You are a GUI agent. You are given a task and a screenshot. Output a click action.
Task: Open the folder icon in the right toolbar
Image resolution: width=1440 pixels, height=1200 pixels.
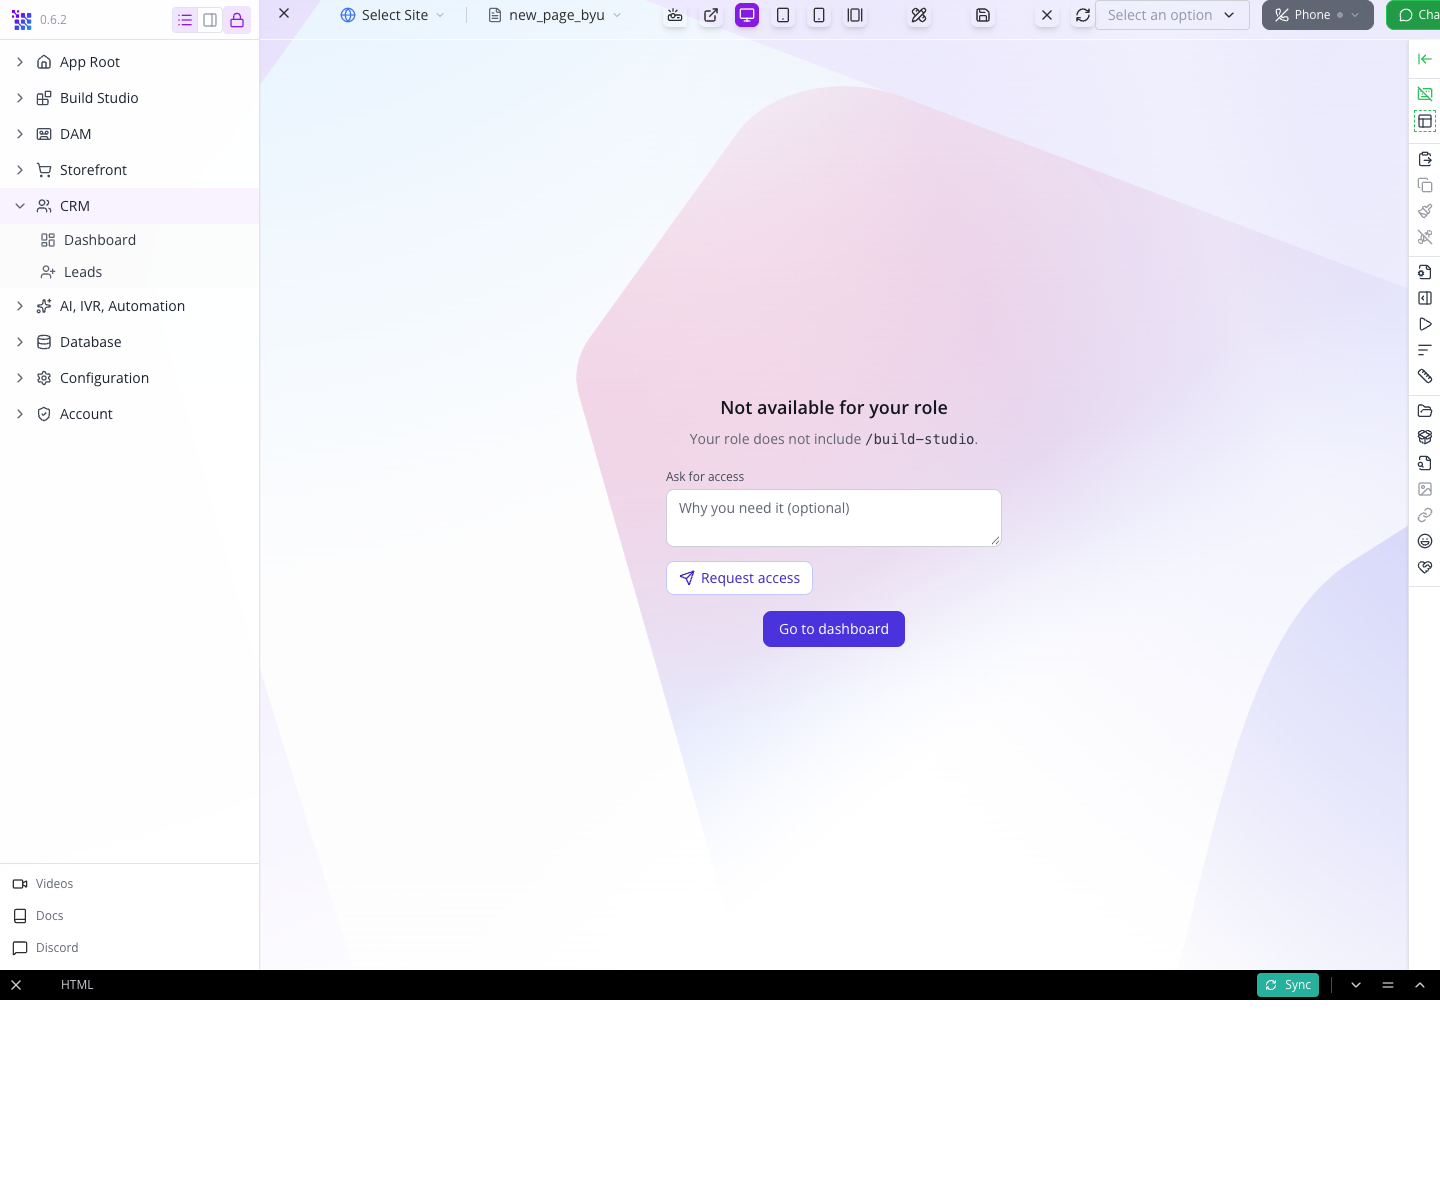(x=1425, y=411)
